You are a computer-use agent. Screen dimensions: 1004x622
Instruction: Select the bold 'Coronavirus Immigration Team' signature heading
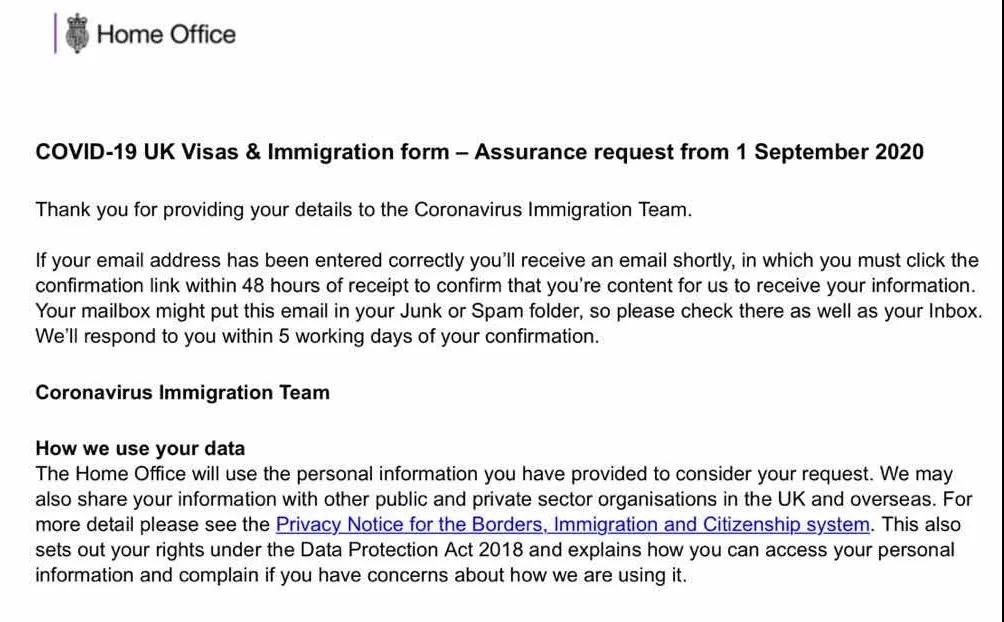pos(182,392)
